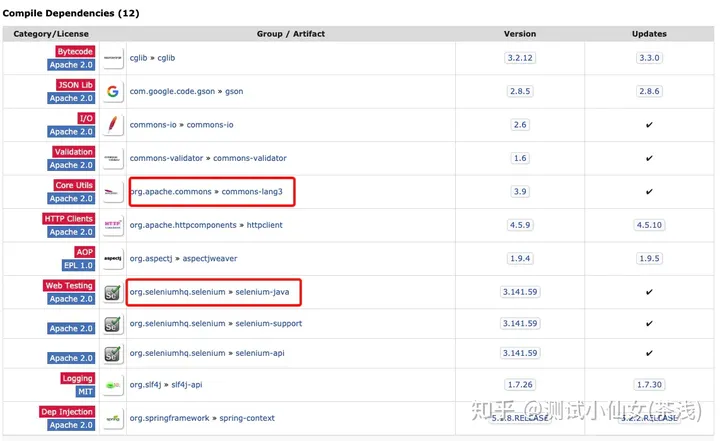Click version 1.7.26 of slf4j-api
This screenshot has width=720, height=441.
[520, 385]
